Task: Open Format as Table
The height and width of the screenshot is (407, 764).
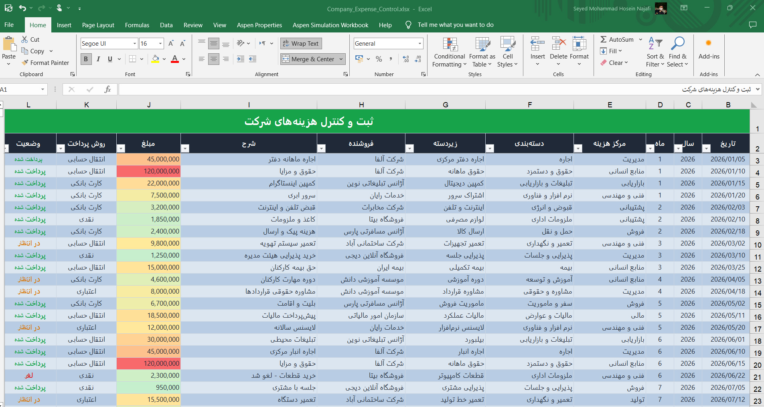Action: (482, 52)
